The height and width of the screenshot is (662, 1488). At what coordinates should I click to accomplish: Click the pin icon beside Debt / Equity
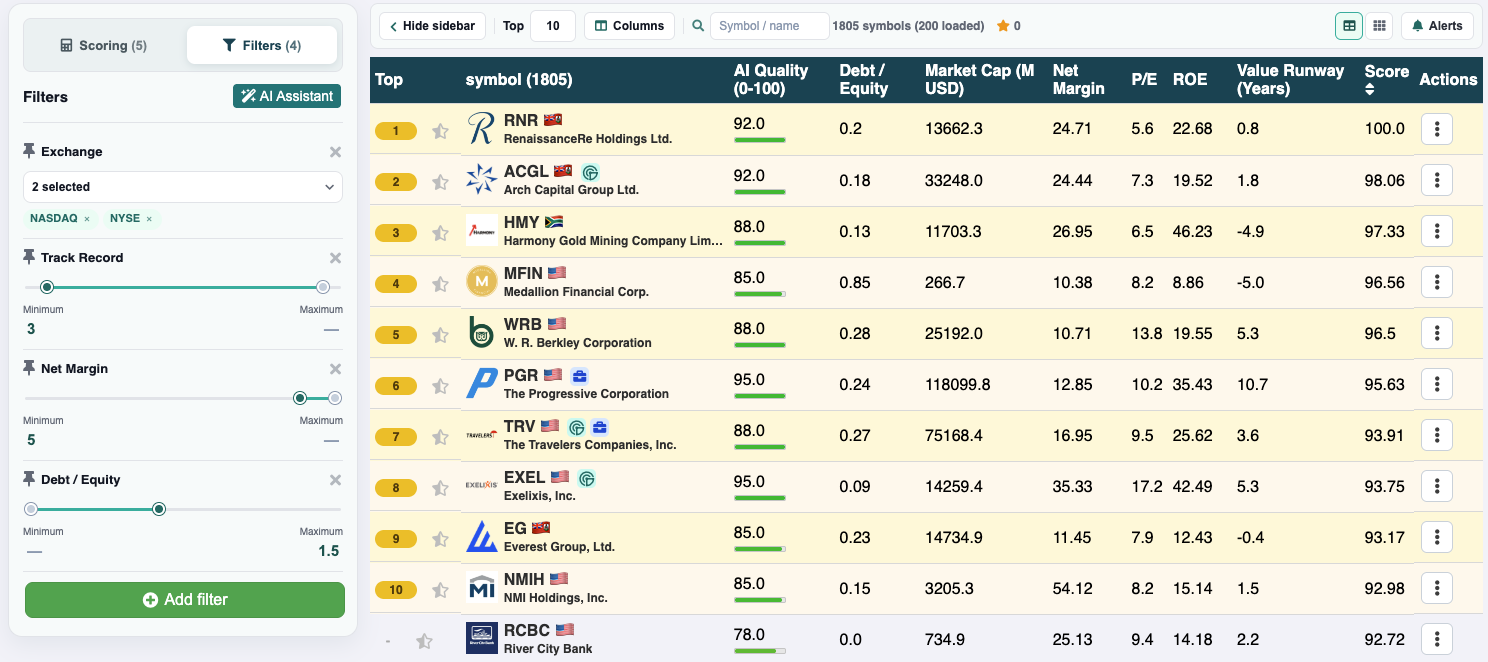29,479
